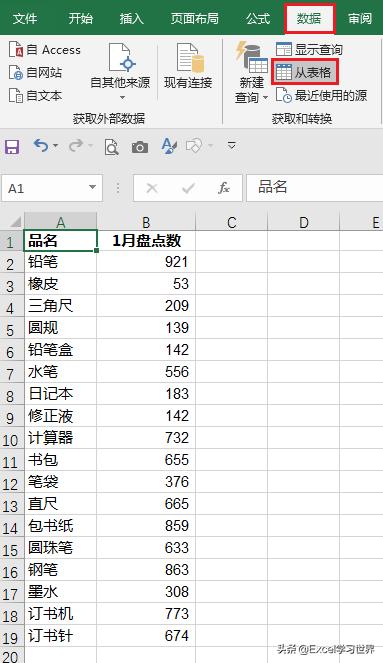Screen dimensions: 383x663
Task: Select header cell 1月盘点数
Action: pyautogui.click(x=146, y=241)
